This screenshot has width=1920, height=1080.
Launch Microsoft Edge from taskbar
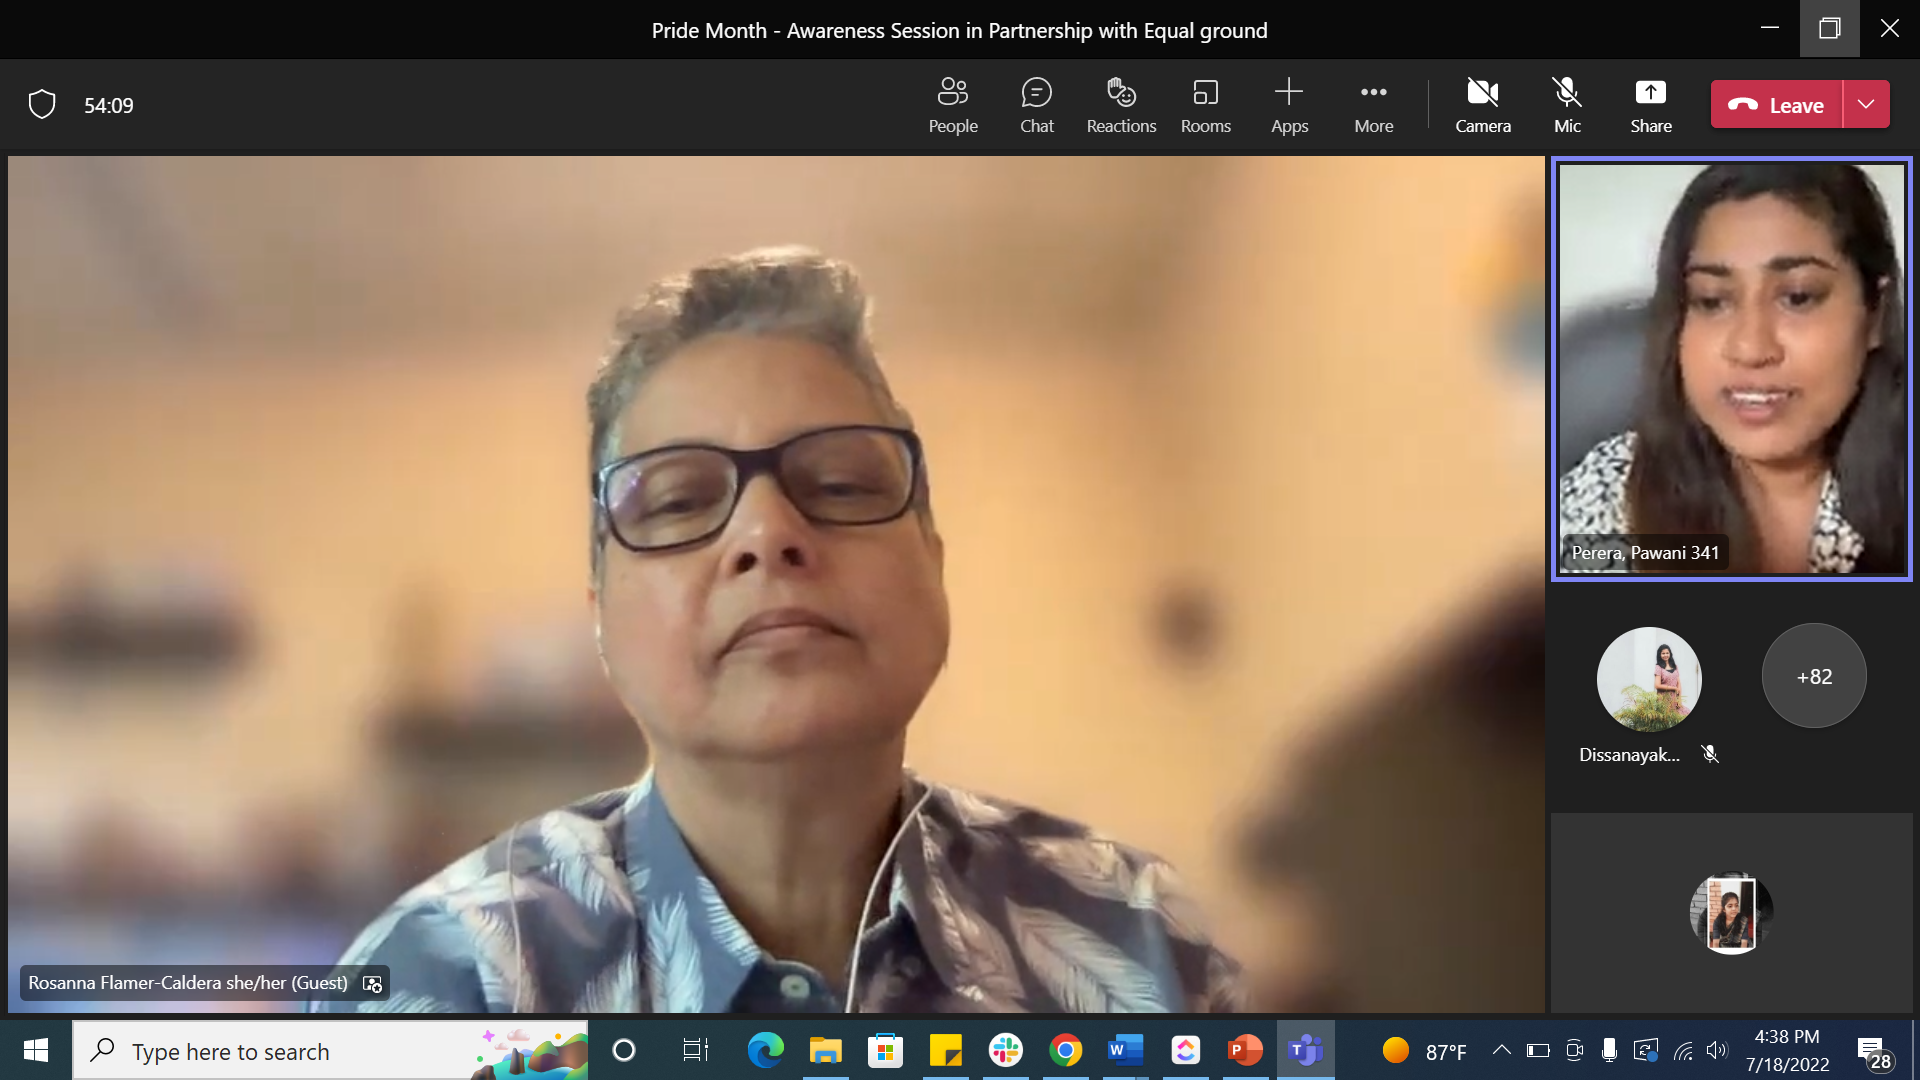766,1050
